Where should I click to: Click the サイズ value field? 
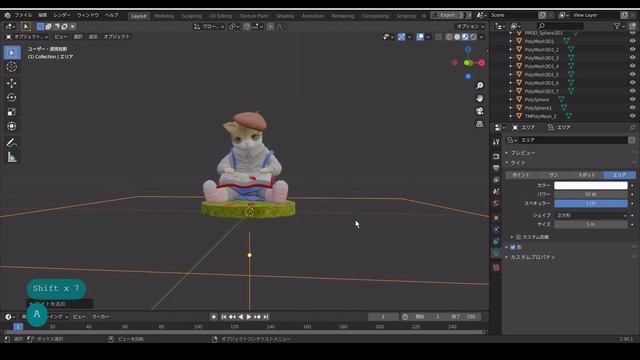coord(591,224)
